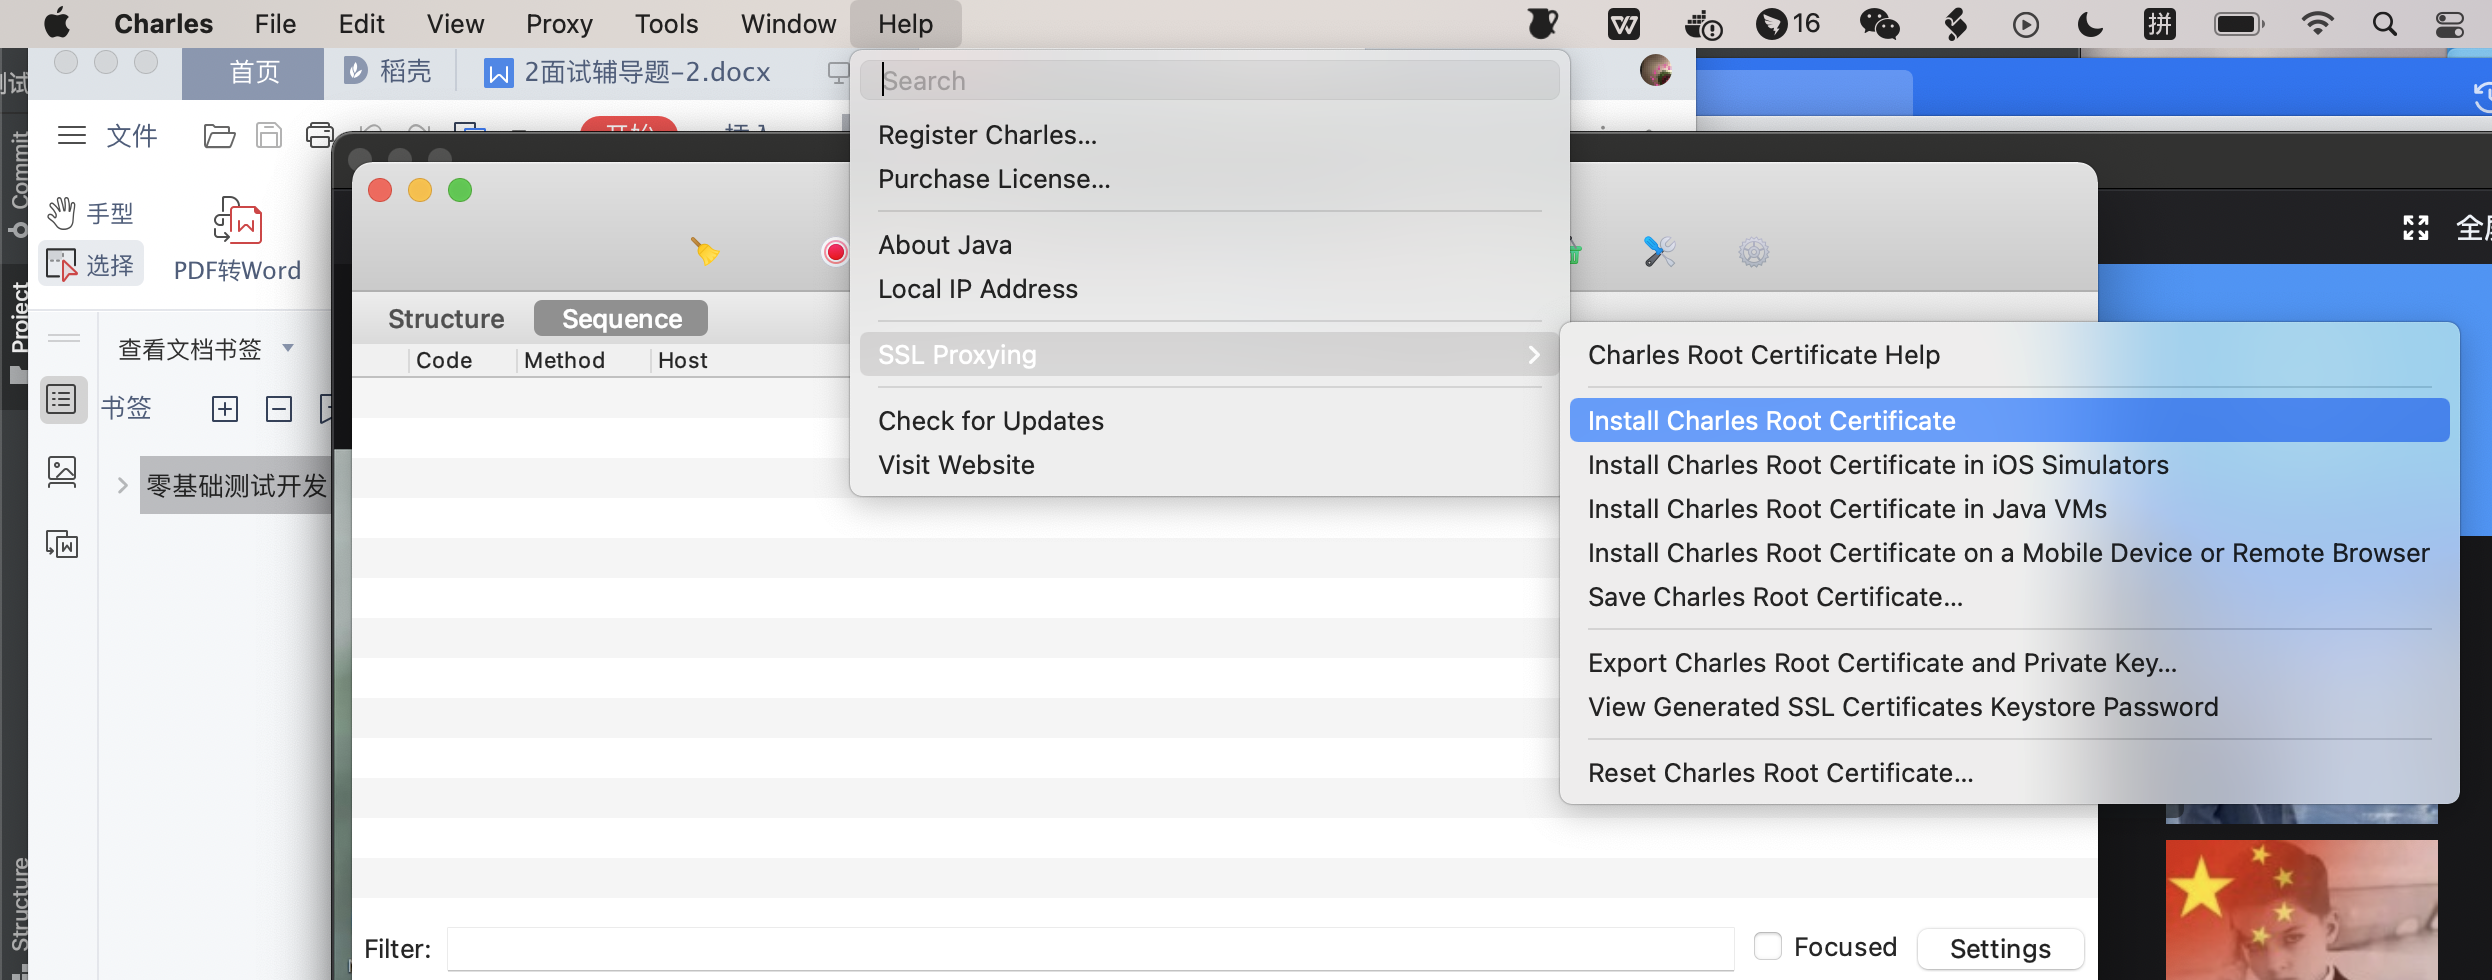Click the Help menu Search field
Image resolution: width=2492 pixels, height=980 pixels.
coord(1209,81)
